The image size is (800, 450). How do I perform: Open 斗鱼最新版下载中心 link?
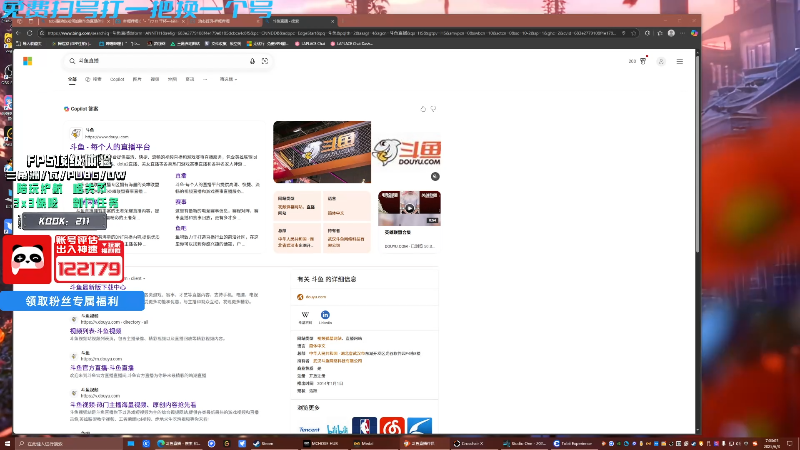[x=97, y=287]
